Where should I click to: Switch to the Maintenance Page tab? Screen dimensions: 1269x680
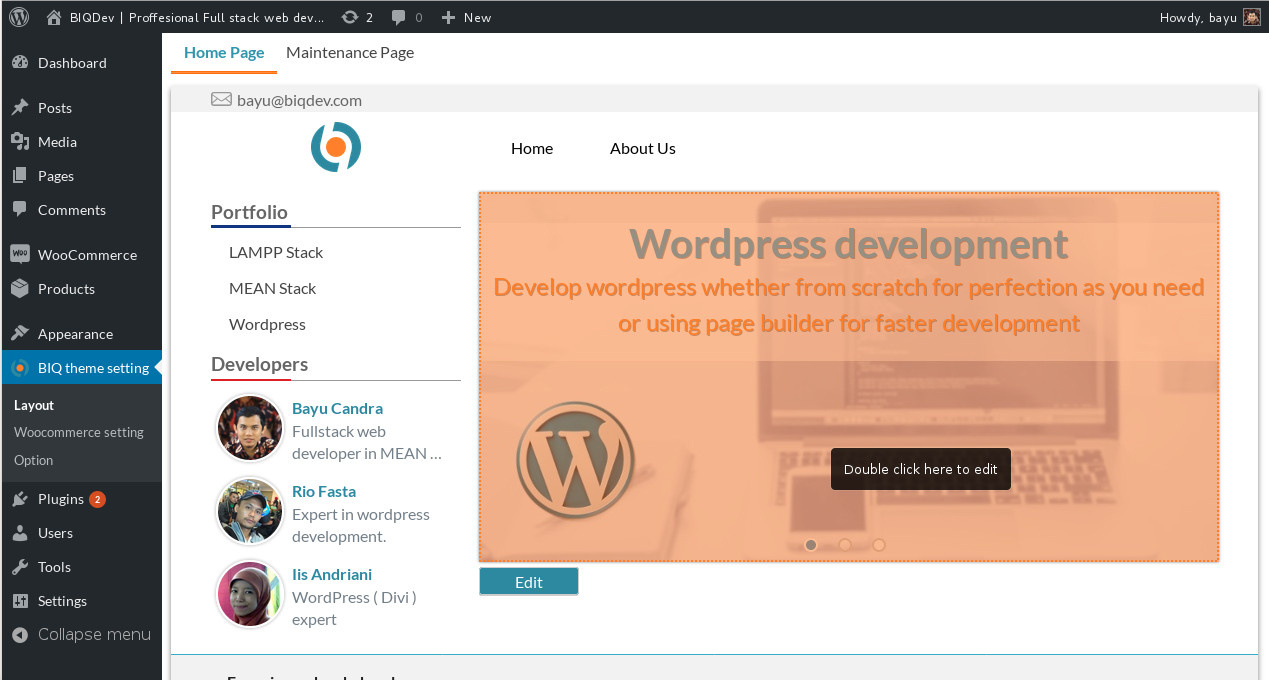350,53
